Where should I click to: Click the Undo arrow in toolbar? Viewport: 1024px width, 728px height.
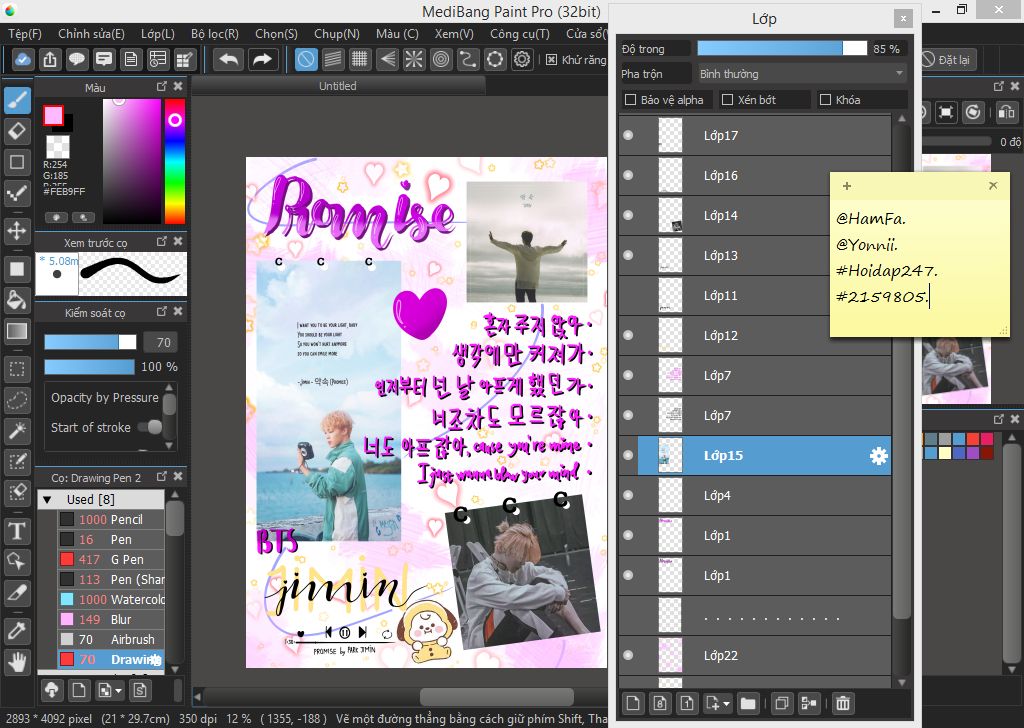pos(229,59)
